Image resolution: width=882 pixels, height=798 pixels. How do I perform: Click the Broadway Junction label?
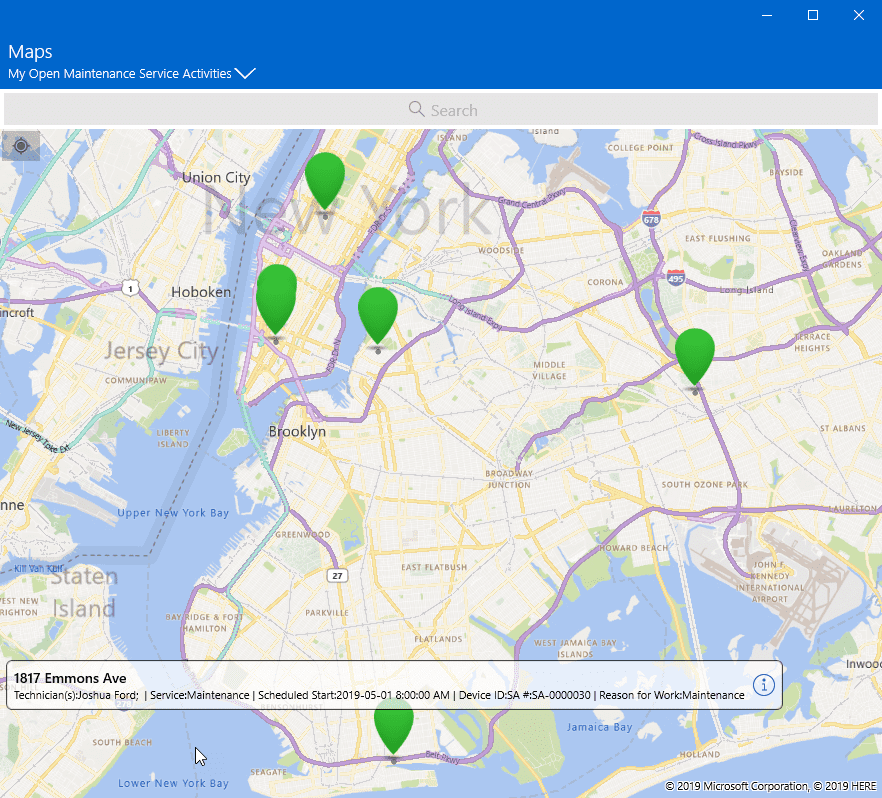[508, 479]
